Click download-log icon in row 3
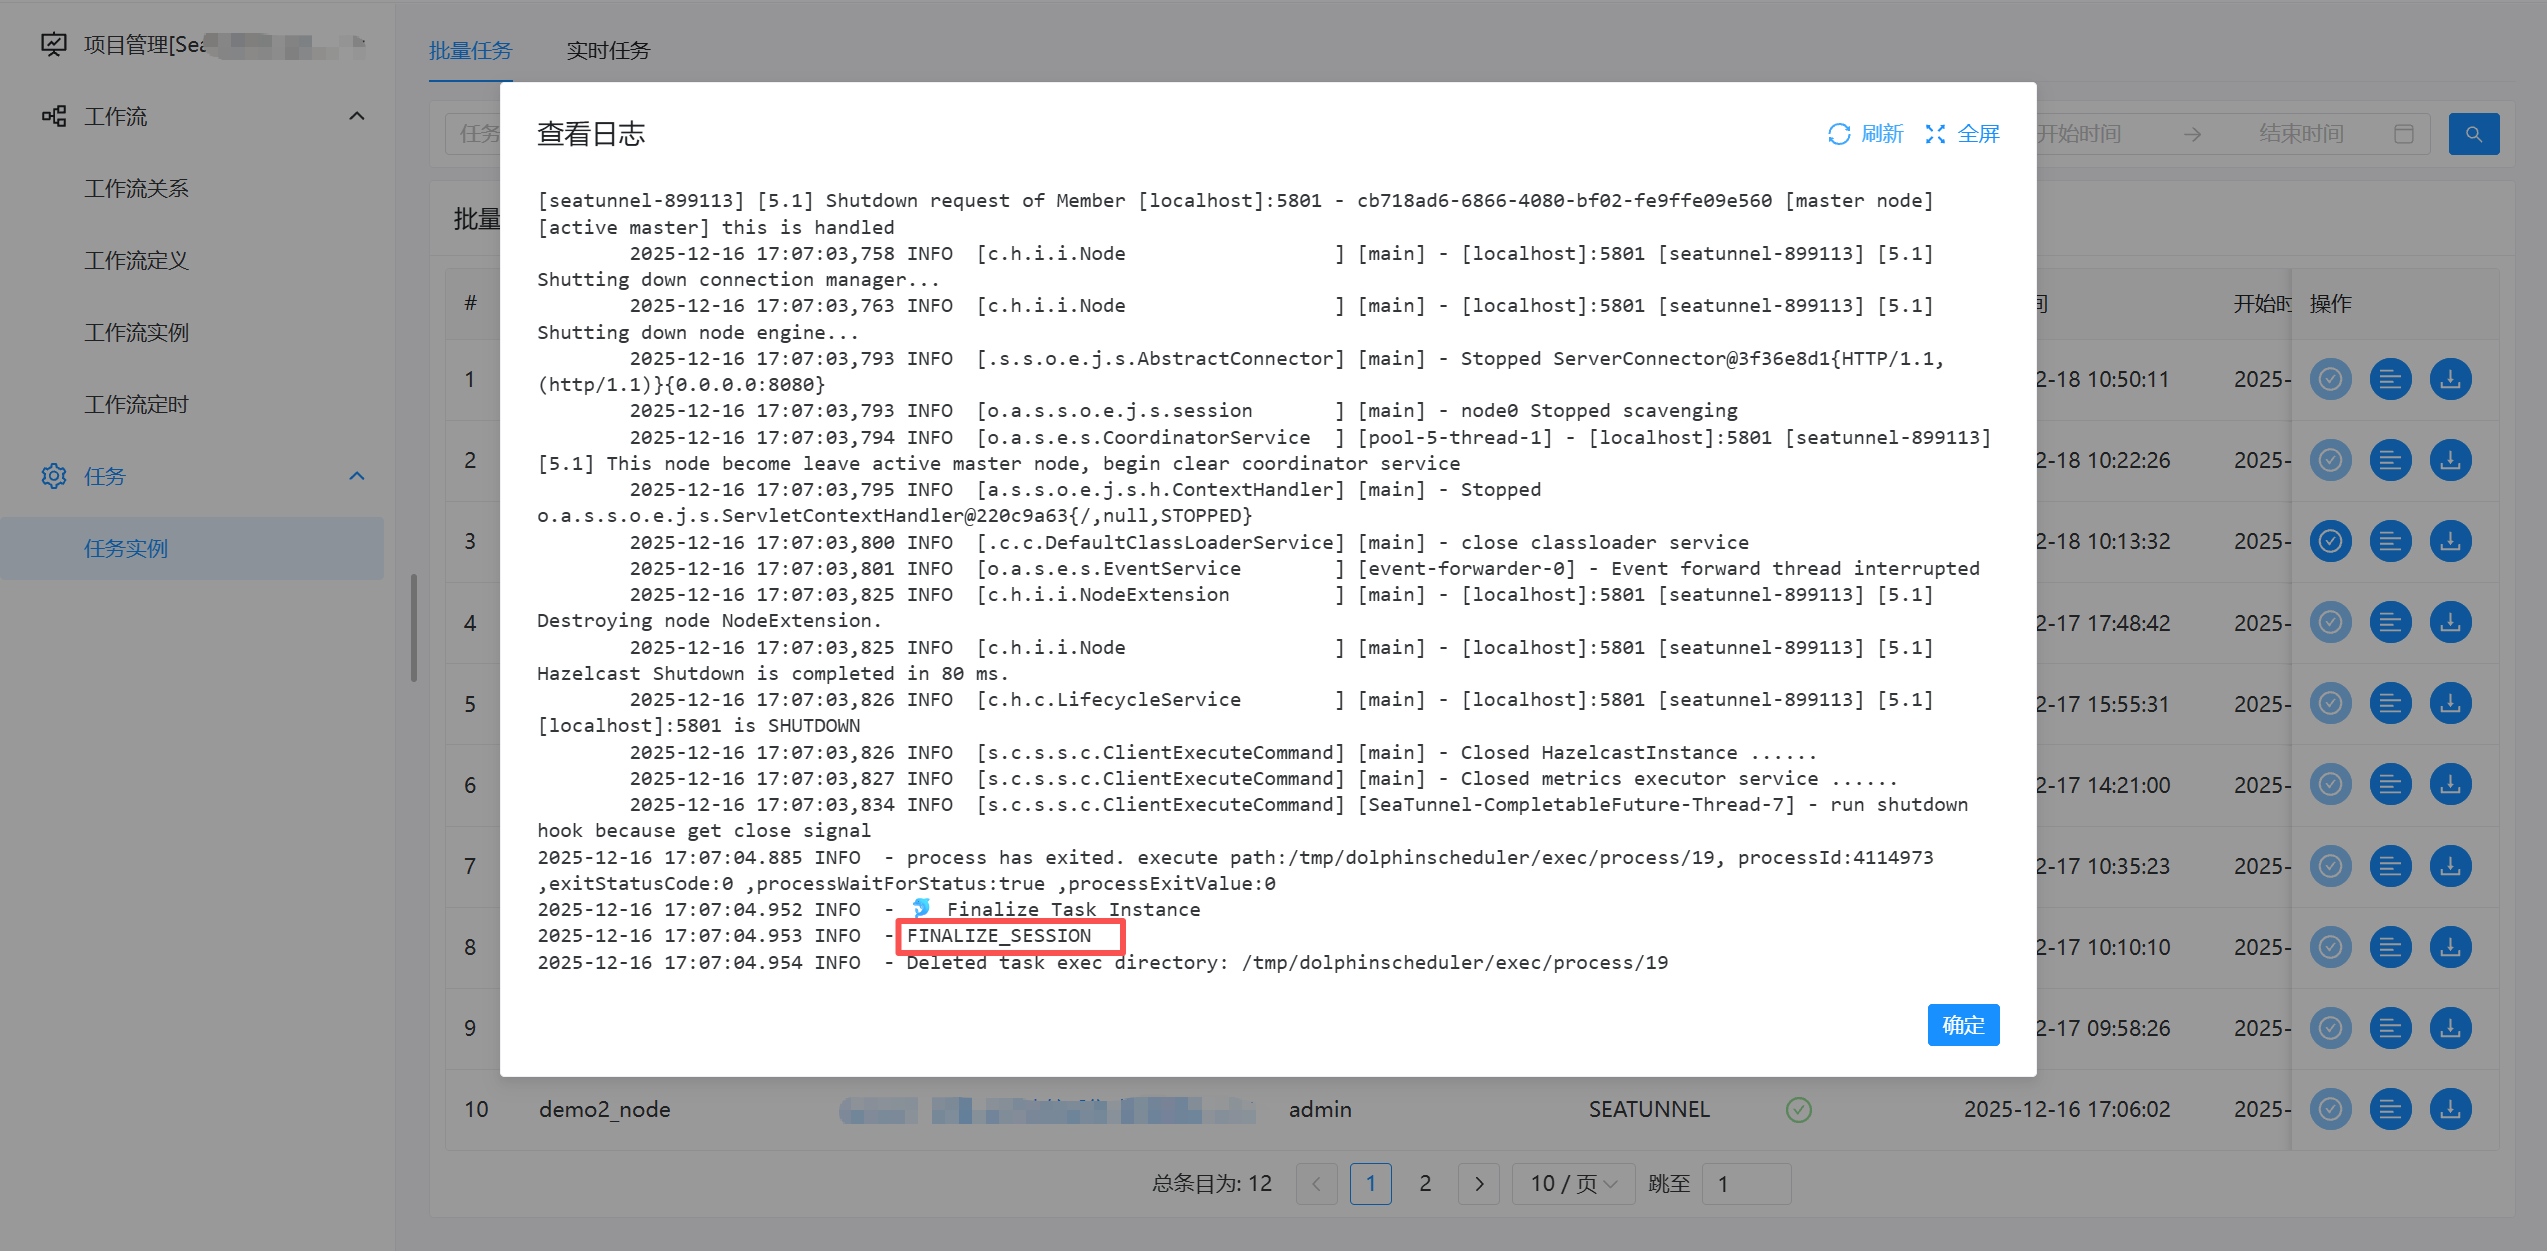Viewport: 2547px width, 1251px height. [2450, 541]
